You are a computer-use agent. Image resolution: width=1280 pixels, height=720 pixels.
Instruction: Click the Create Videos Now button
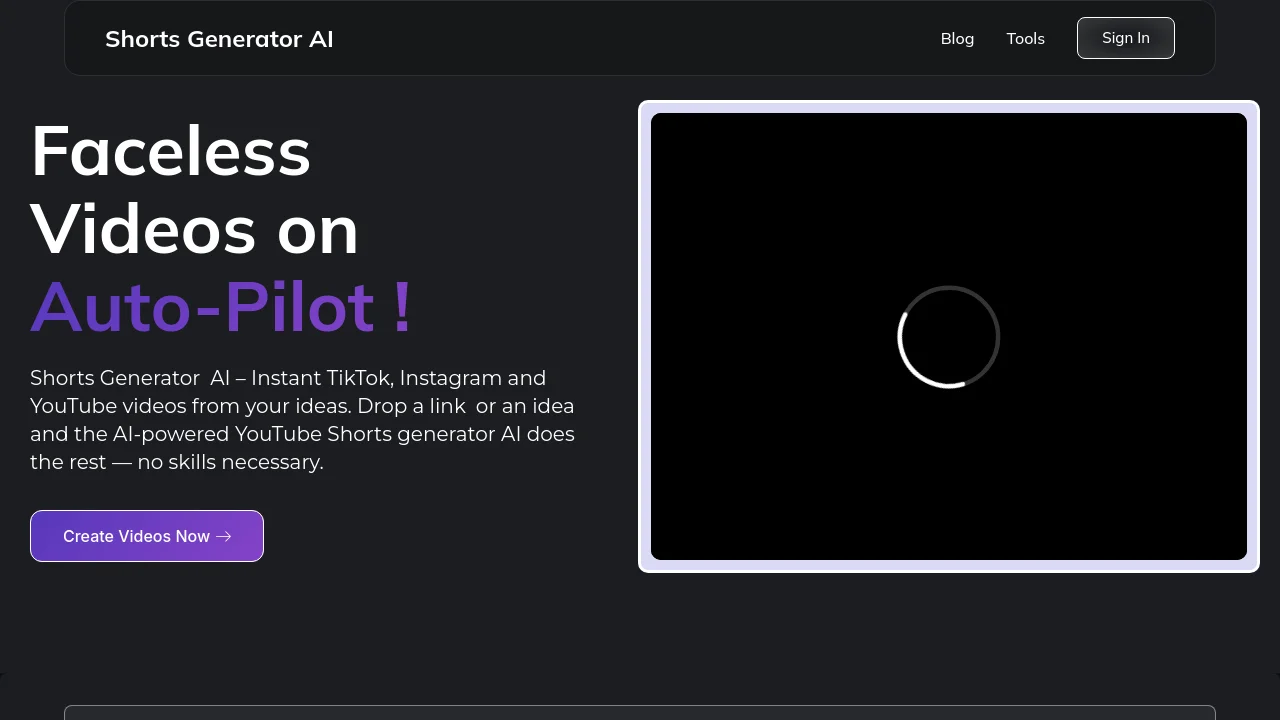point(147,536)
